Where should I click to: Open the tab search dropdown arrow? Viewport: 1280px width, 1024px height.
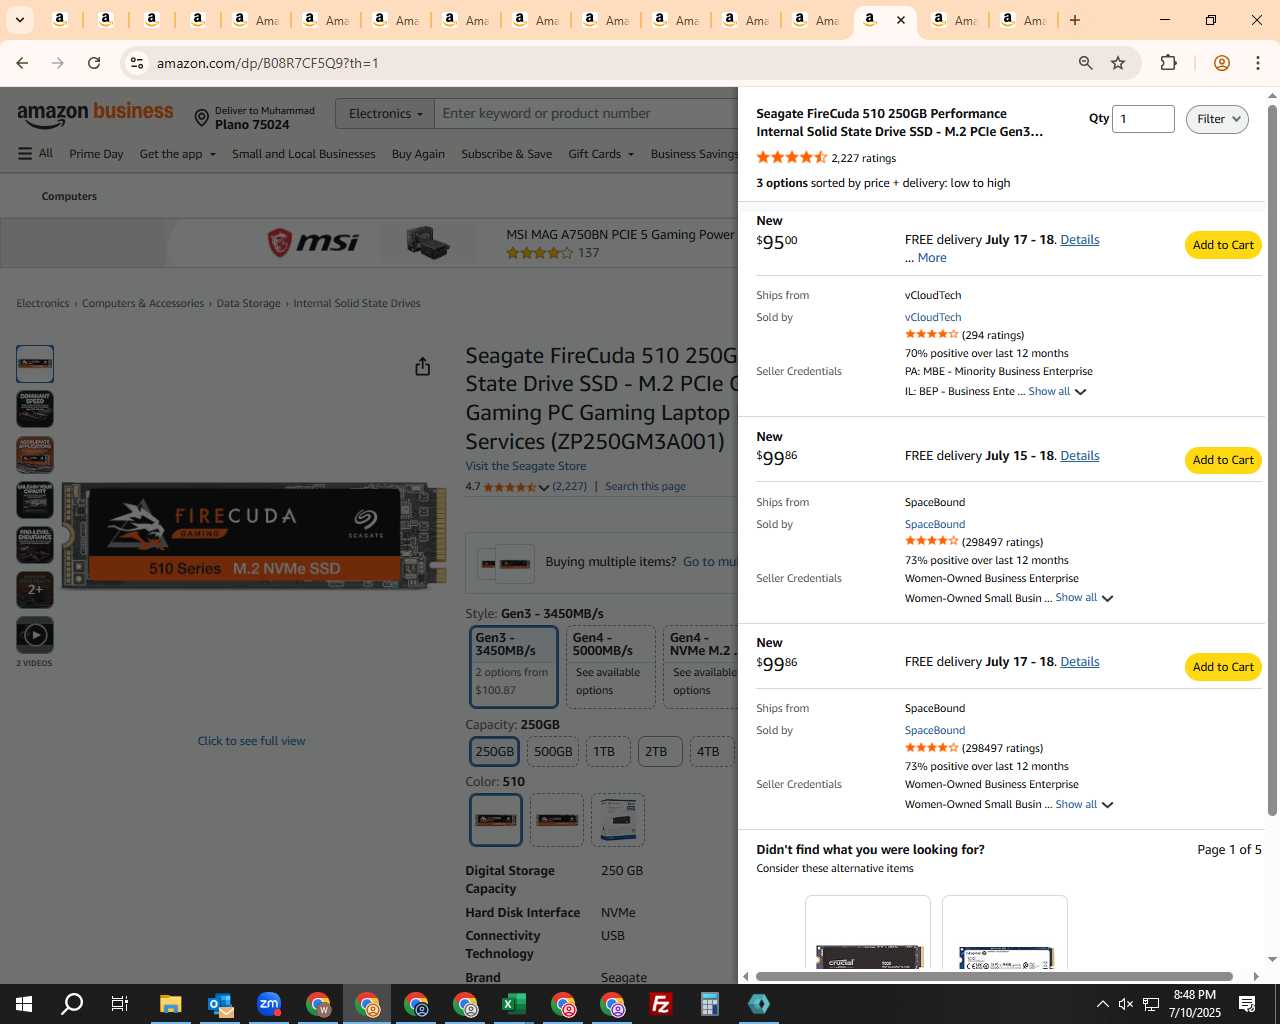click(19, 20)
